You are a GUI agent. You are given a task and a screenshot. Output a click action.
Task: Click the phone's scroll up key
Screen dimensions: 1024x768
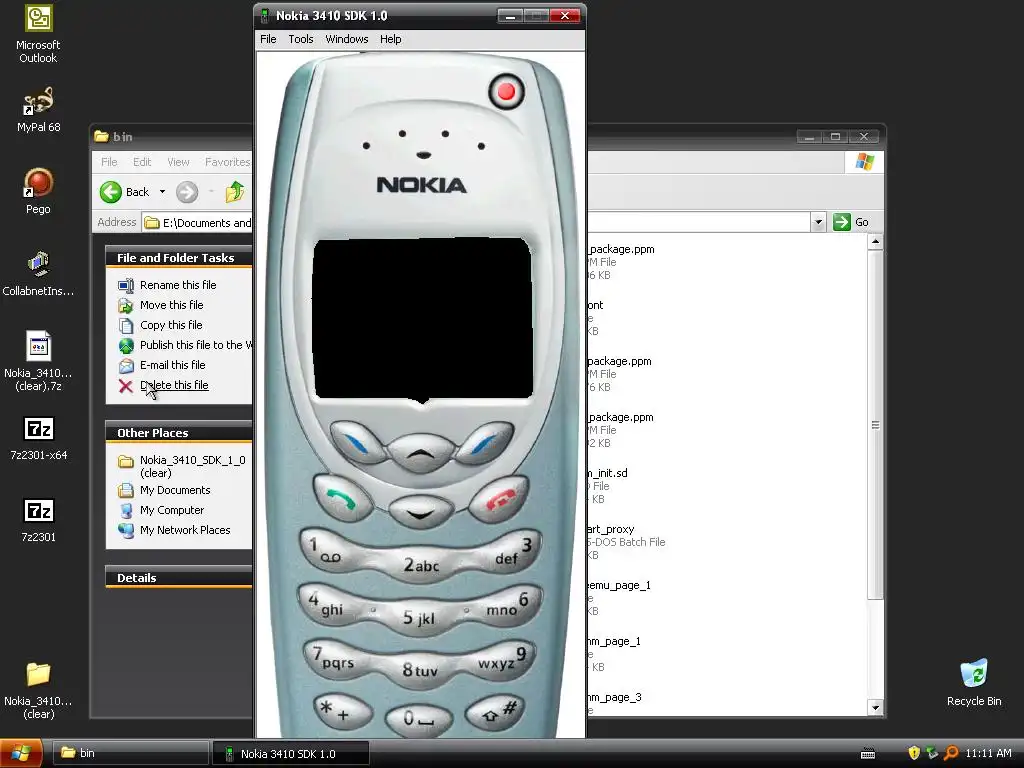tap(421, 451)
